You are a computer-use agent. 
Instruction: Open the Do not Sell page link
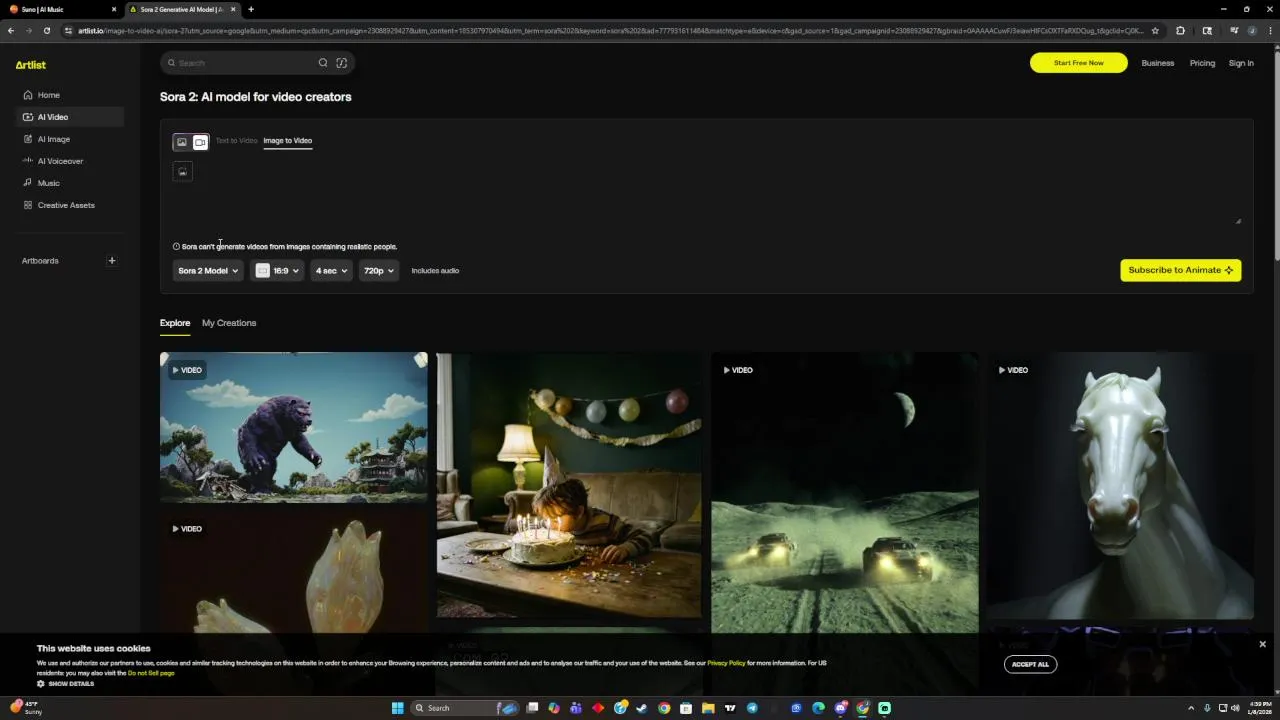(x=151, y=673)
